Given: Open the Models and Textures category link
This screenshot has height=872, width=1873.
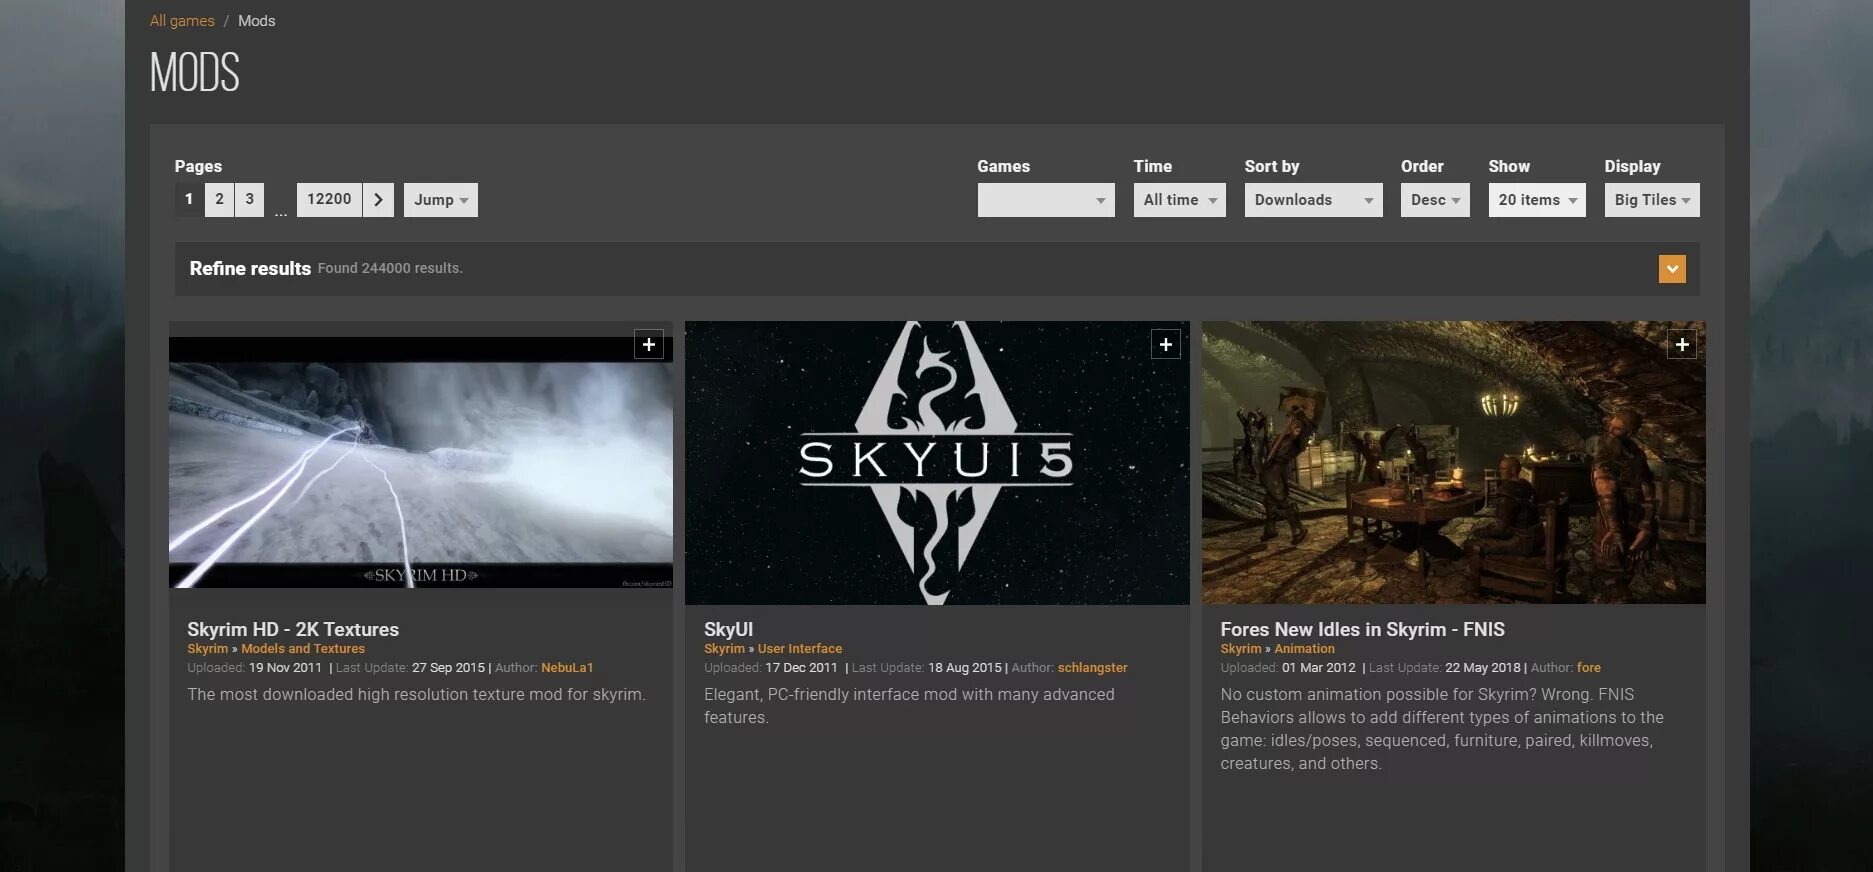Looking at the screenshot, I should pos(303,649).
